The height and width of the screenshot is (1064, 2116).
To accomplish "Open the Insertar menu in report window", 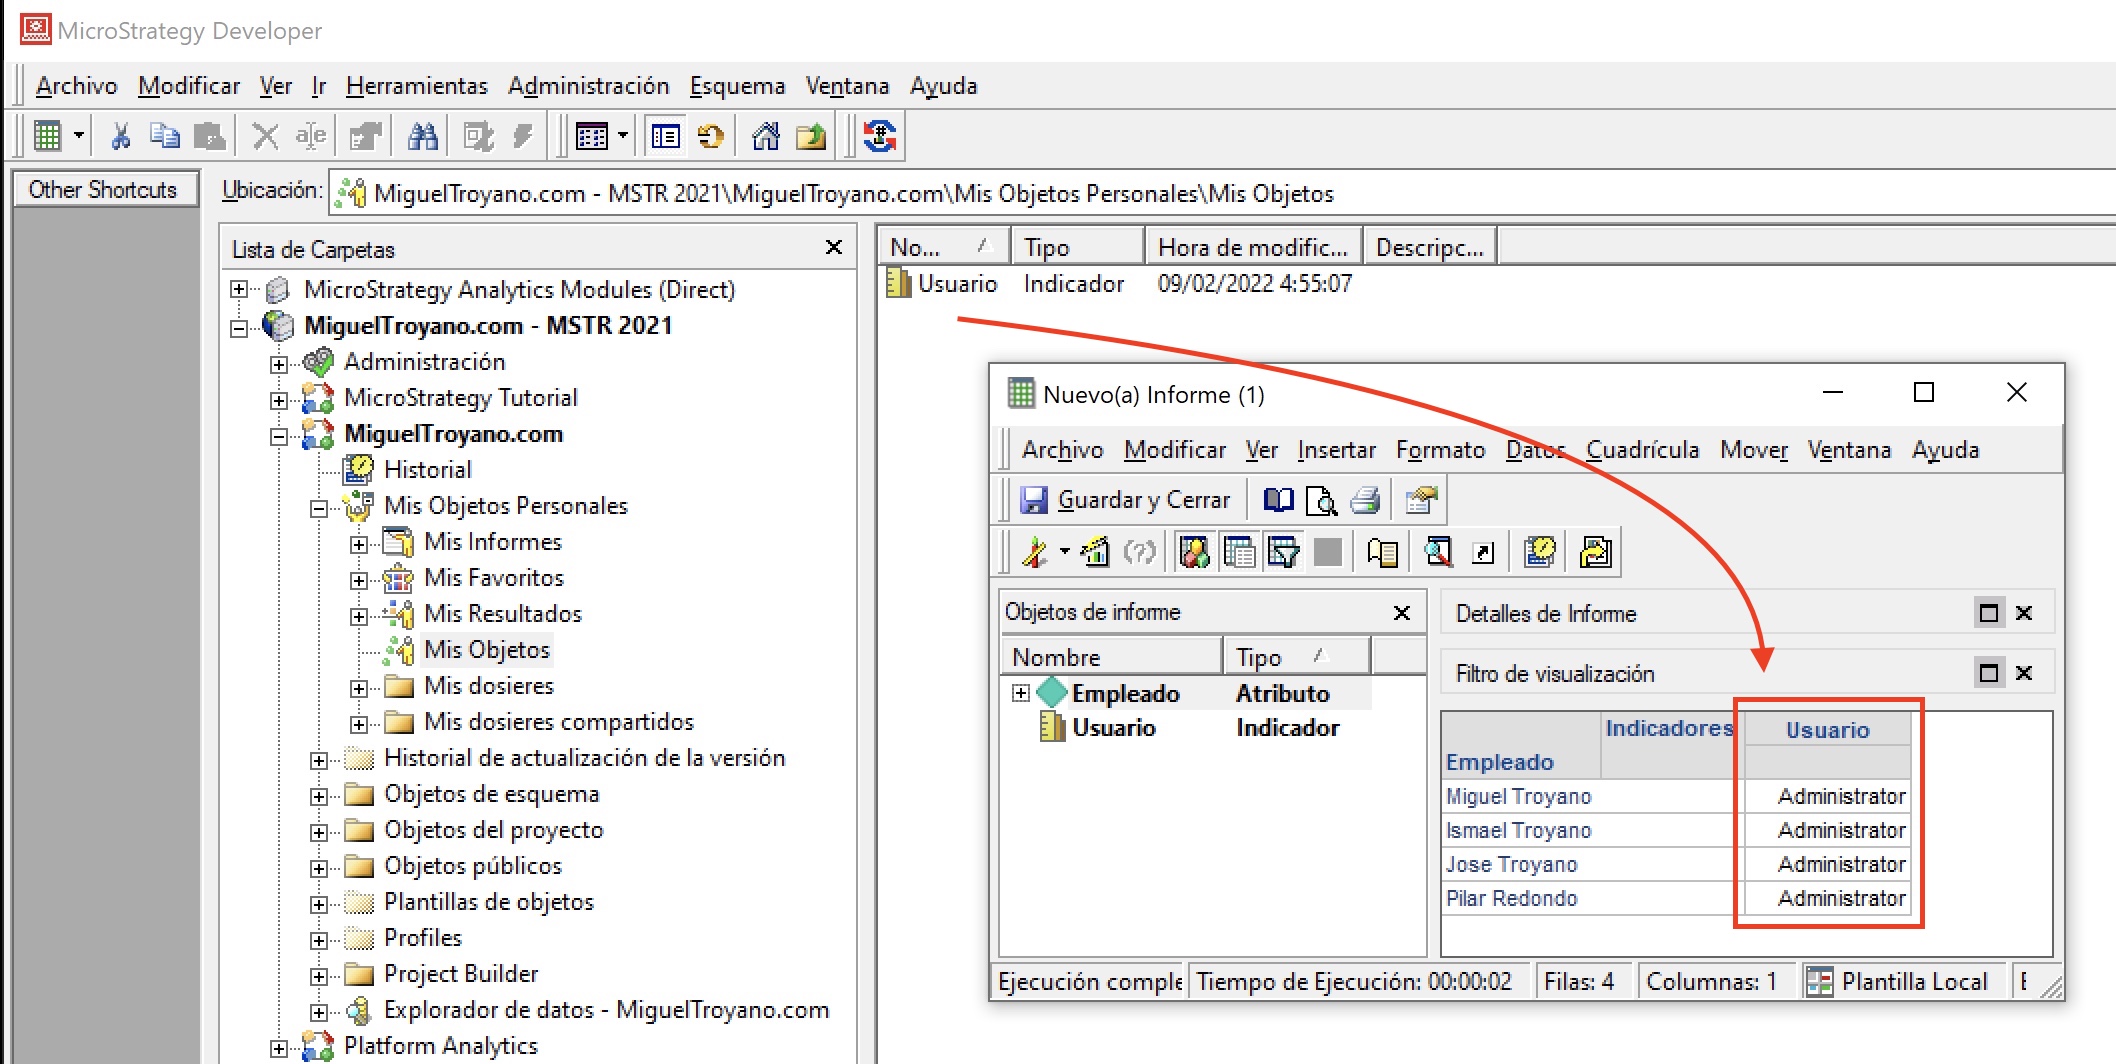I will pyautogui.click(x=1336, y=450).
